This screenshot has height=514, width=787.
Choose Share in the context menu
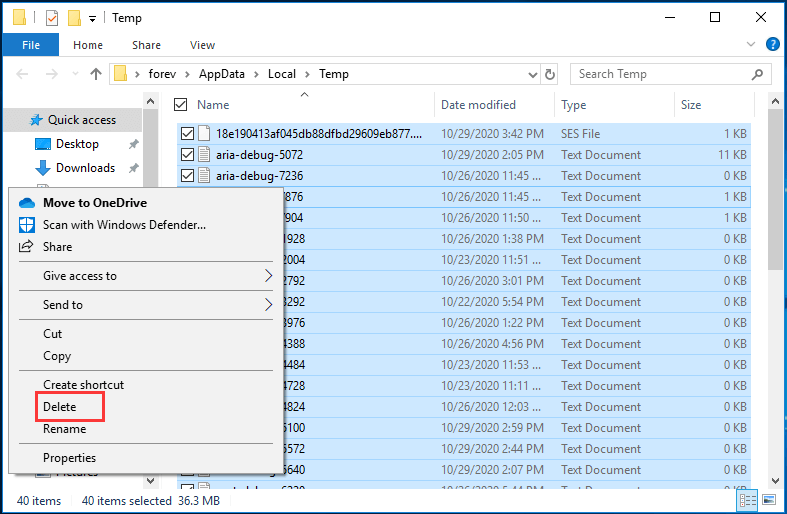tap(146, 247)
